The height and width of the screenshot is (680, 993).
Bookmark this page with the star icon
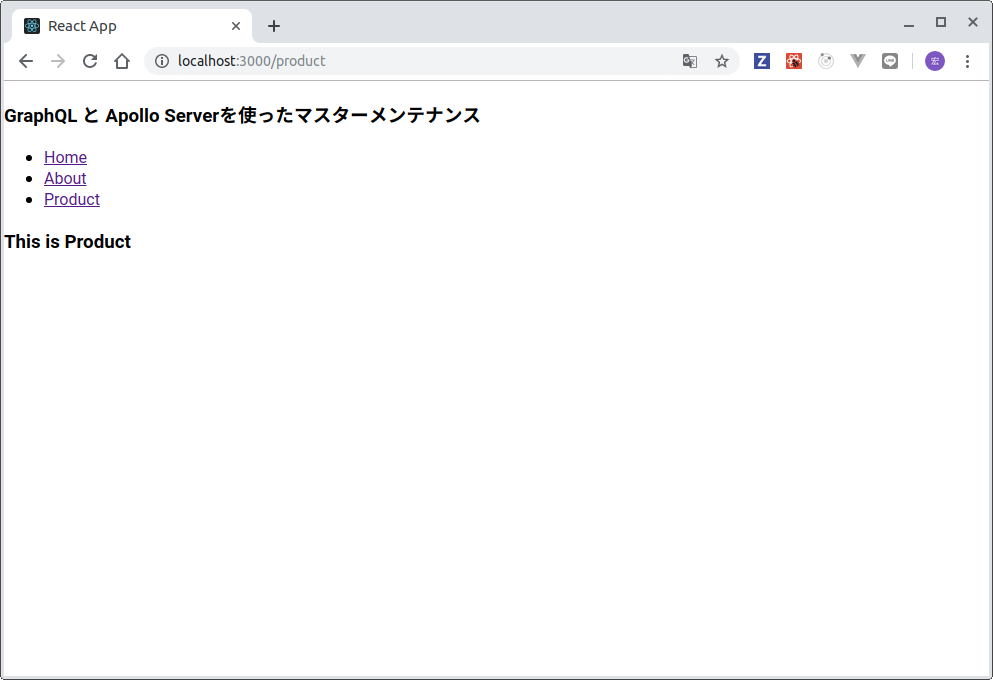tap(722, 61)
